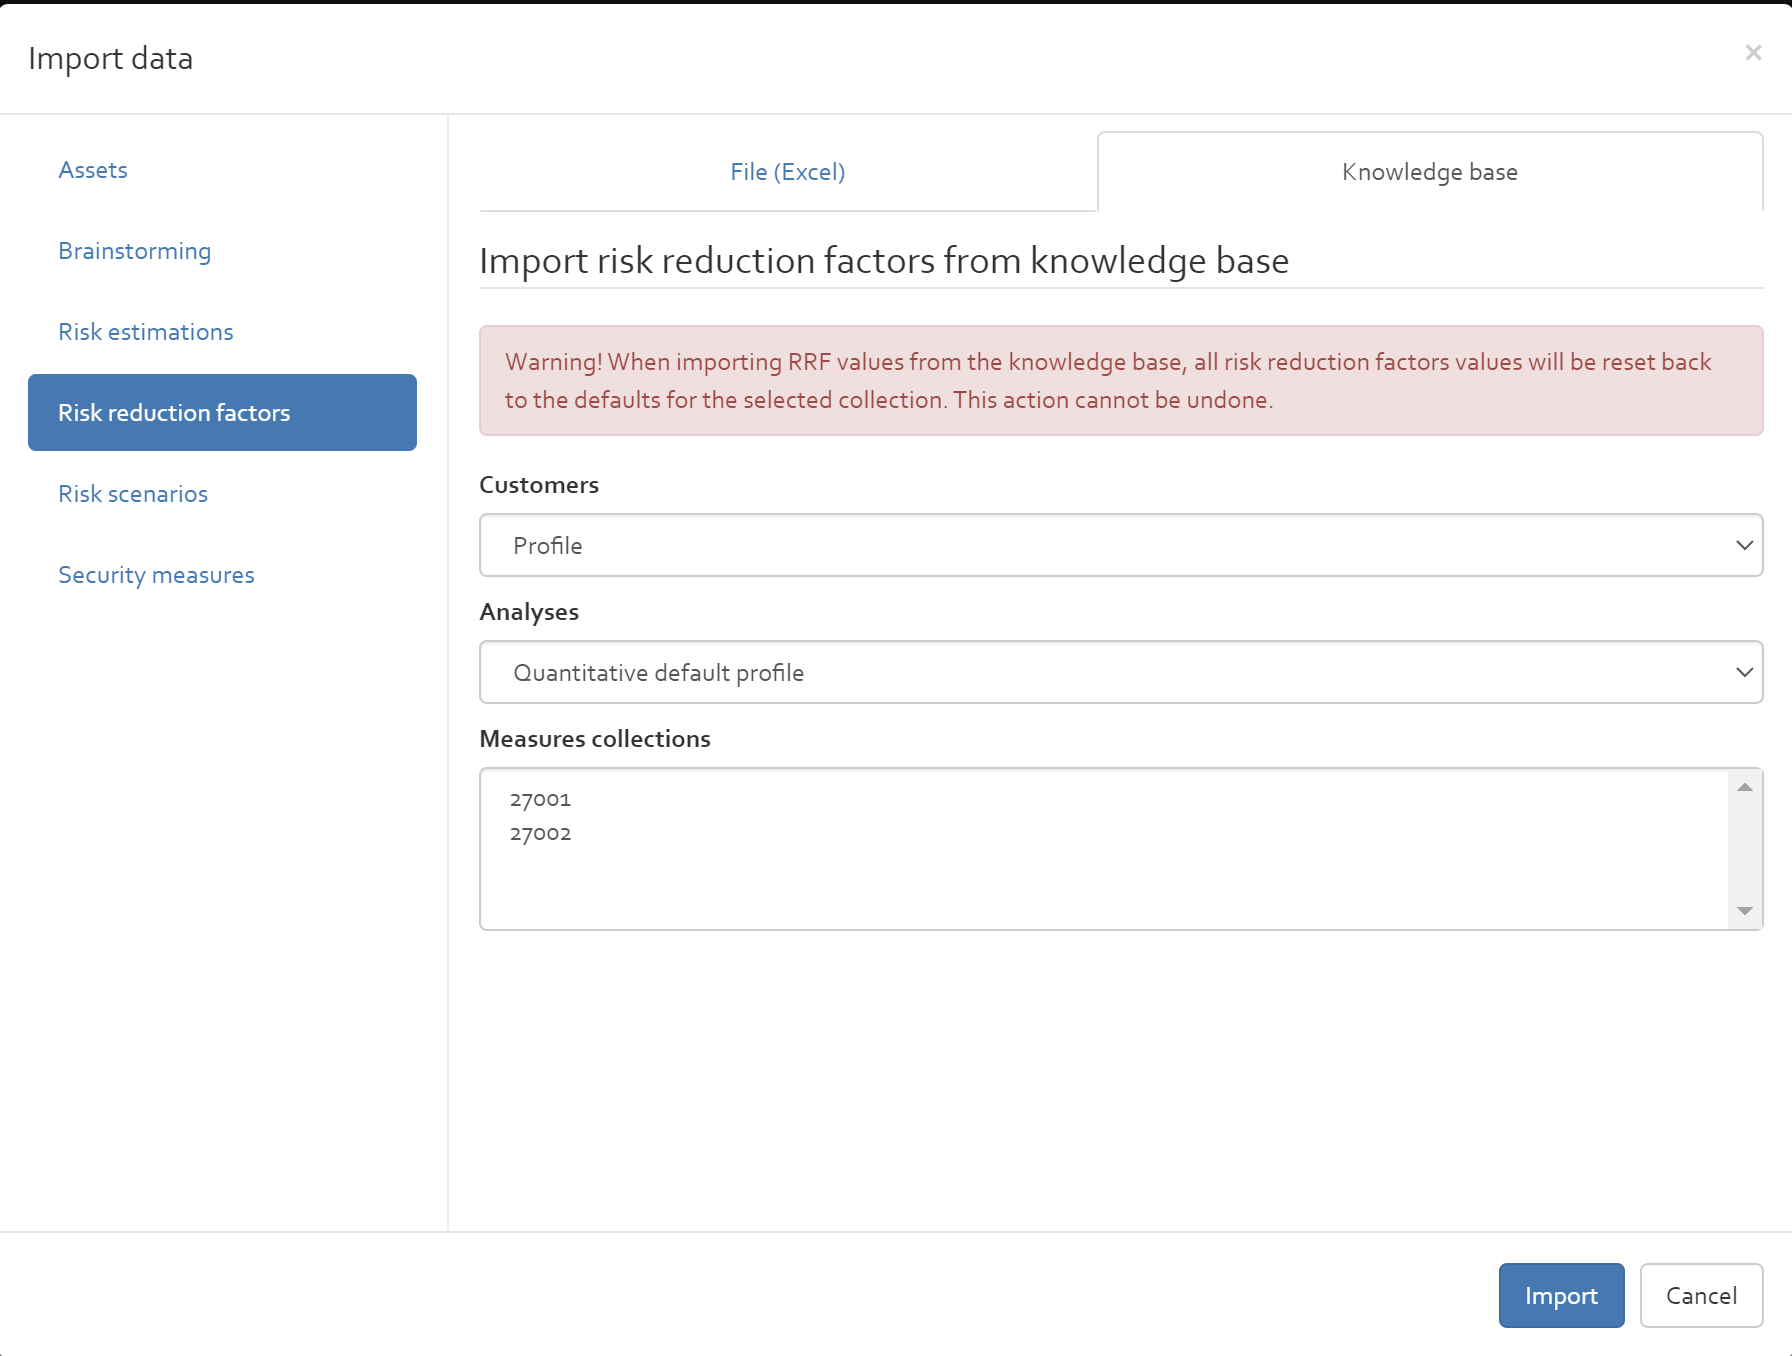Expand the Customers dropdown
The height and width of the screenshot is (1356, 1792).
pyautogui.click(x=1121, y=545)
